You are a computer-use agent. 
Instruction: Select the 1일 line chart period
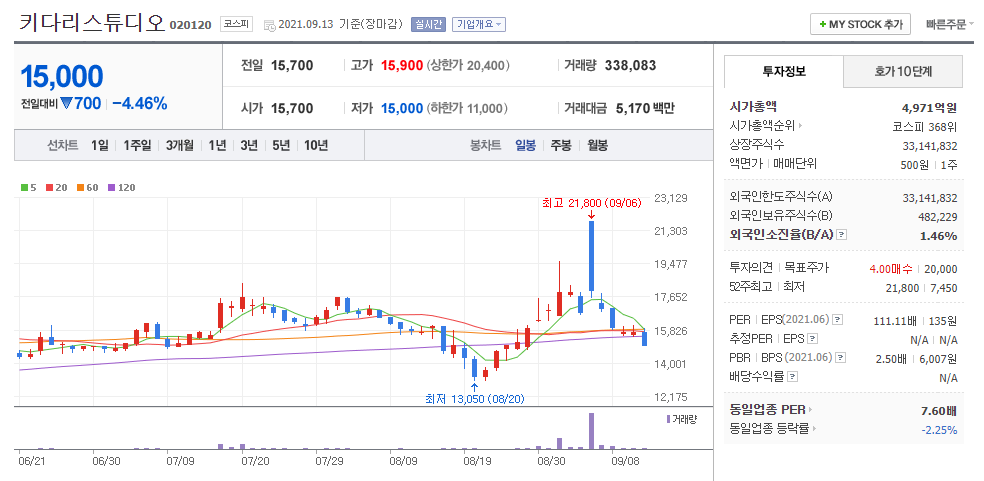[99, 146]
